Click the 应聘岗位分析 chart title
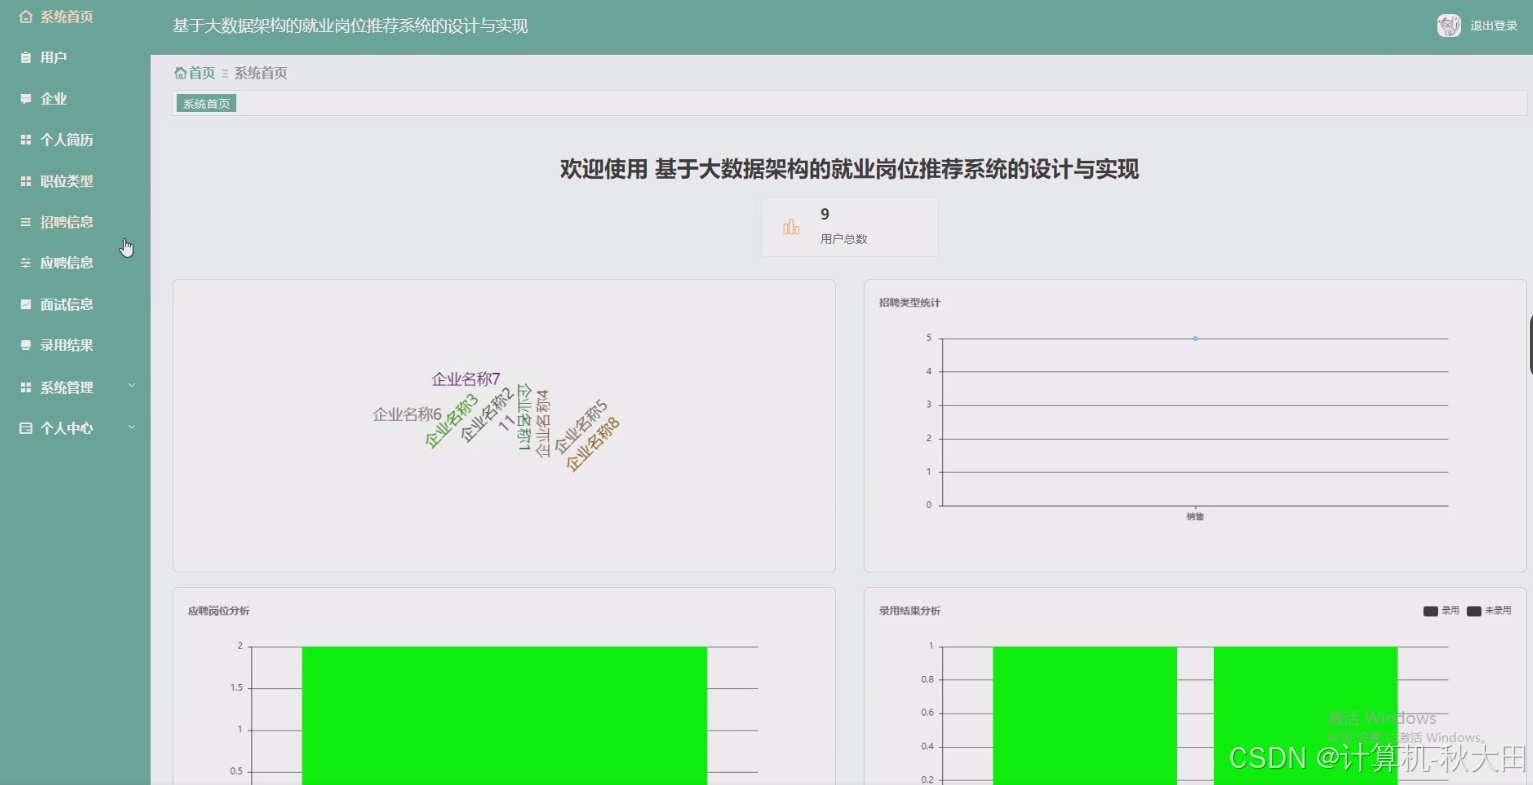This screenshot has width=1533, height=785. pos(219,611)
